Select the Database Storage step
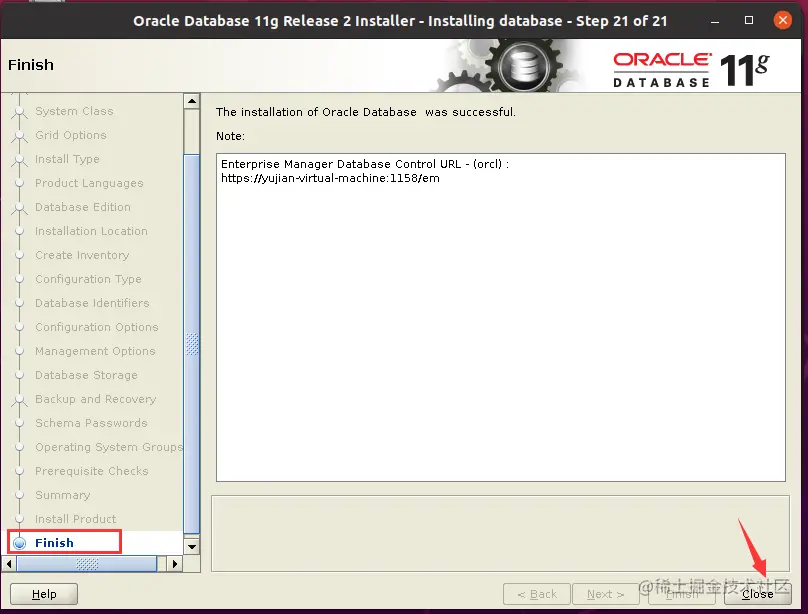 [x=86, y=375]
